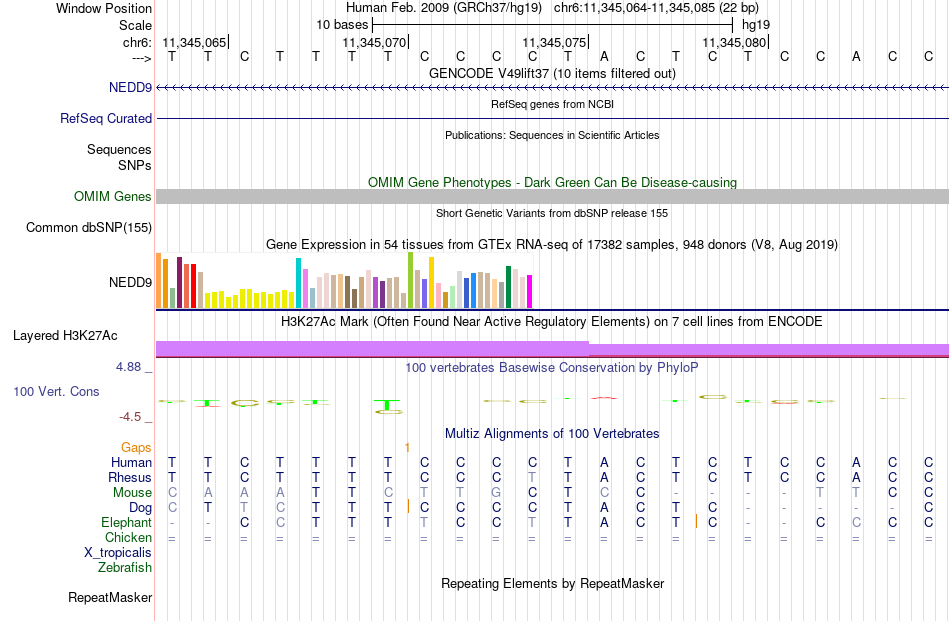Image resolution: width=950 pixels, height=621 pixels.
Task: Click the 10 bases scale bar
Action: pyautogui.click(x=553, y=25)
